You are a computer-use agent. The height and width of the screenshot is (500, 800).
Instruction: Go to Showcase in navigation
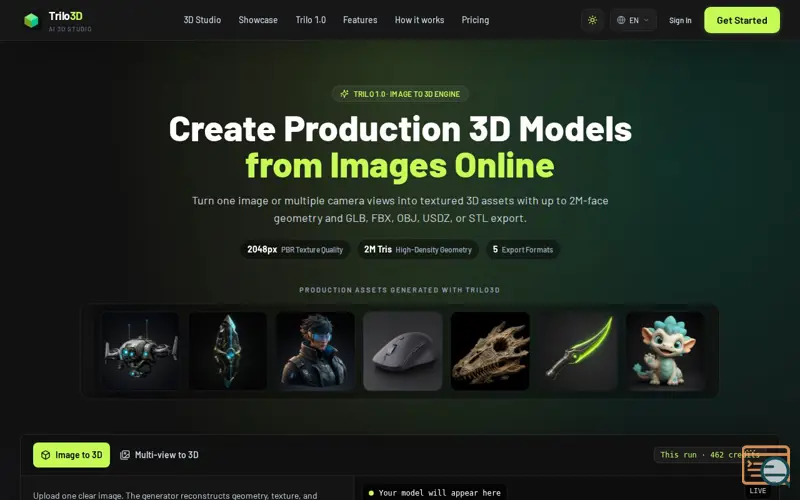[258, 20]
